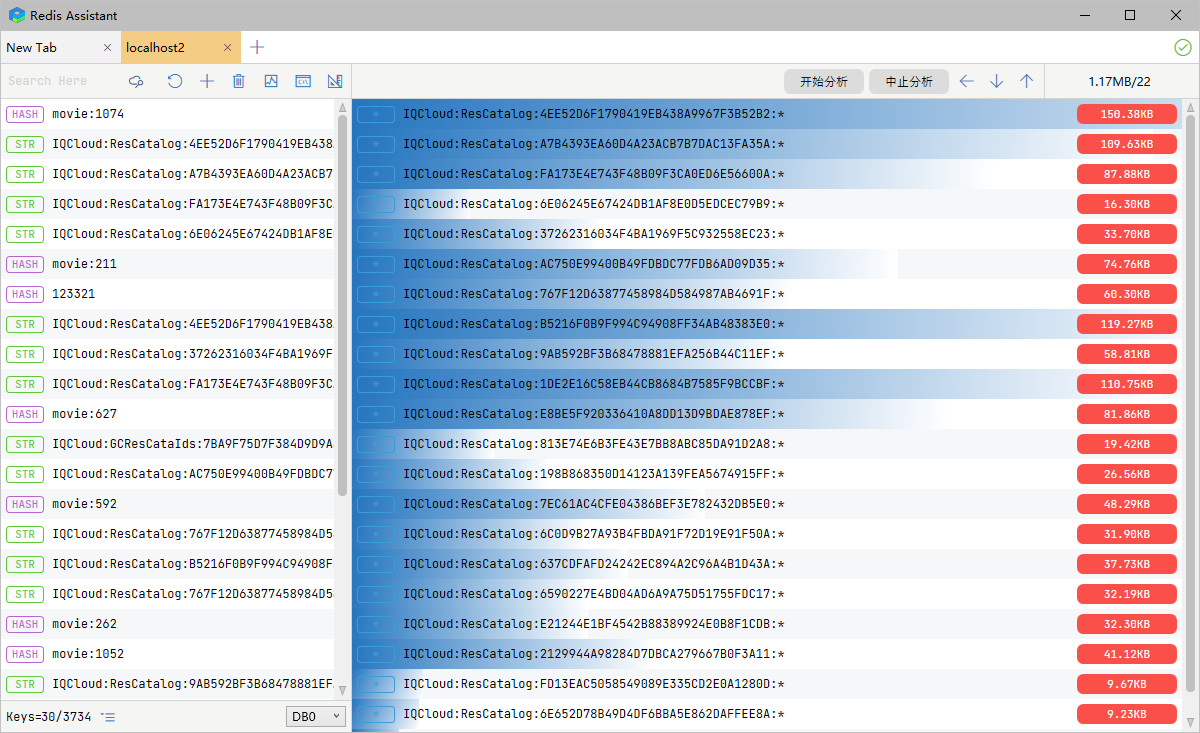Refresh the key list
Image resolution: width=1200 pixels, height=733 pixels.
click(x=175, y=81)
